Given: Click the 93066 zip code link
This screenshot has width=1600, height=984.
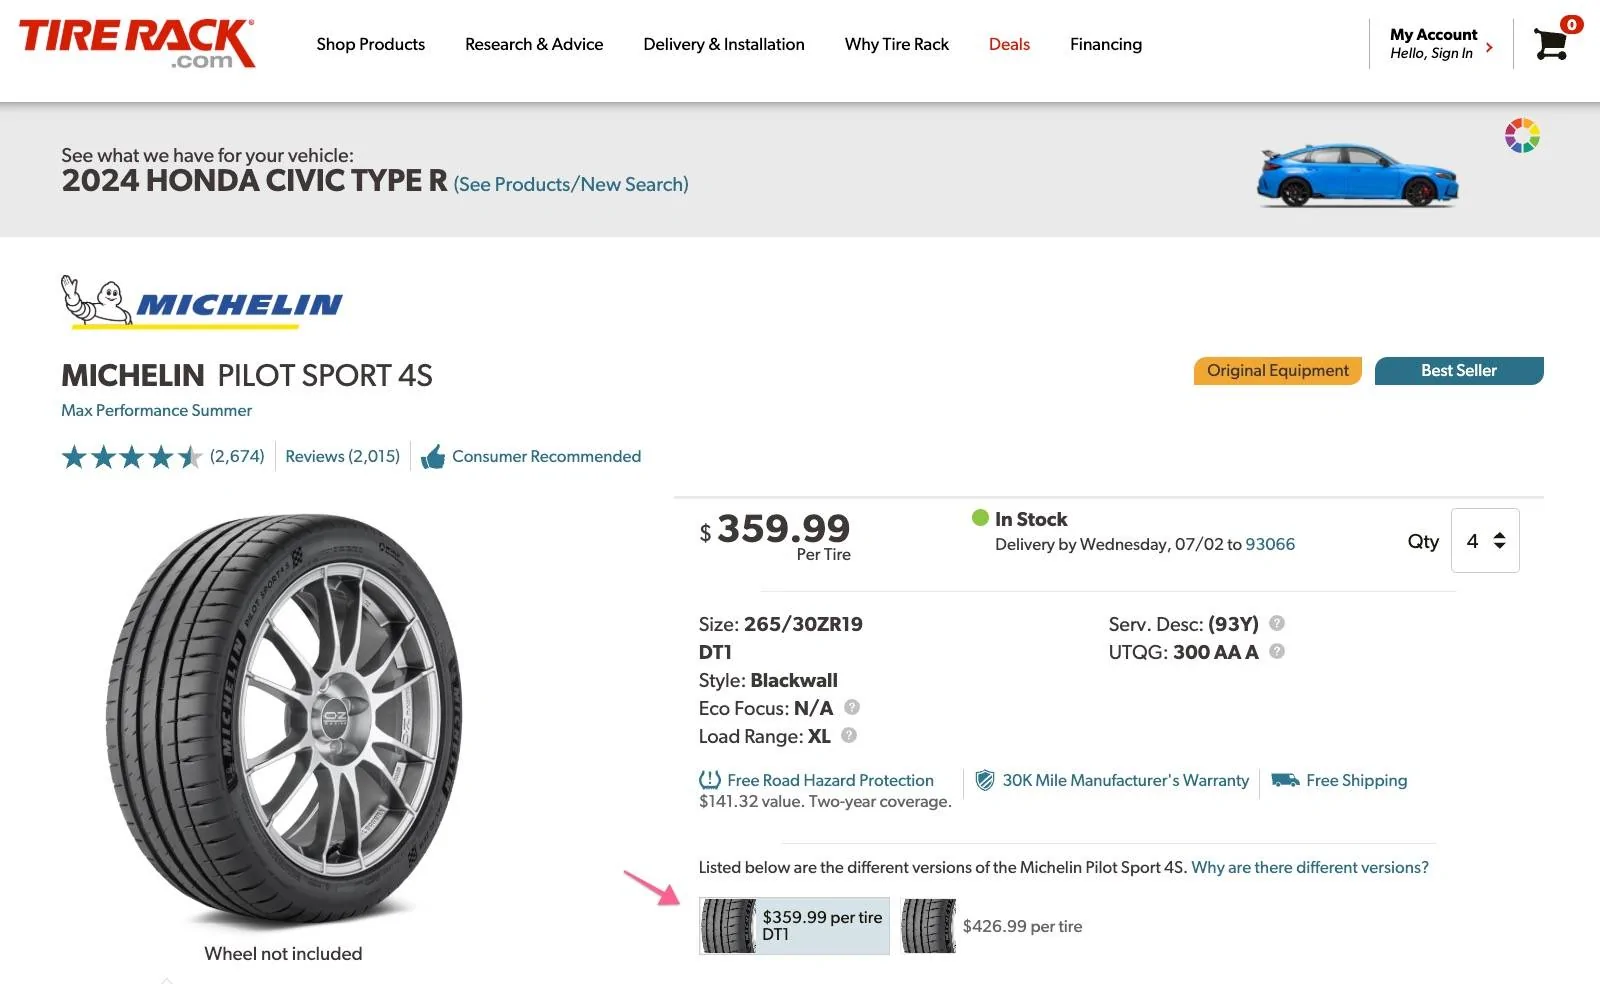Looking at the screenshot, I should 1270,544.
